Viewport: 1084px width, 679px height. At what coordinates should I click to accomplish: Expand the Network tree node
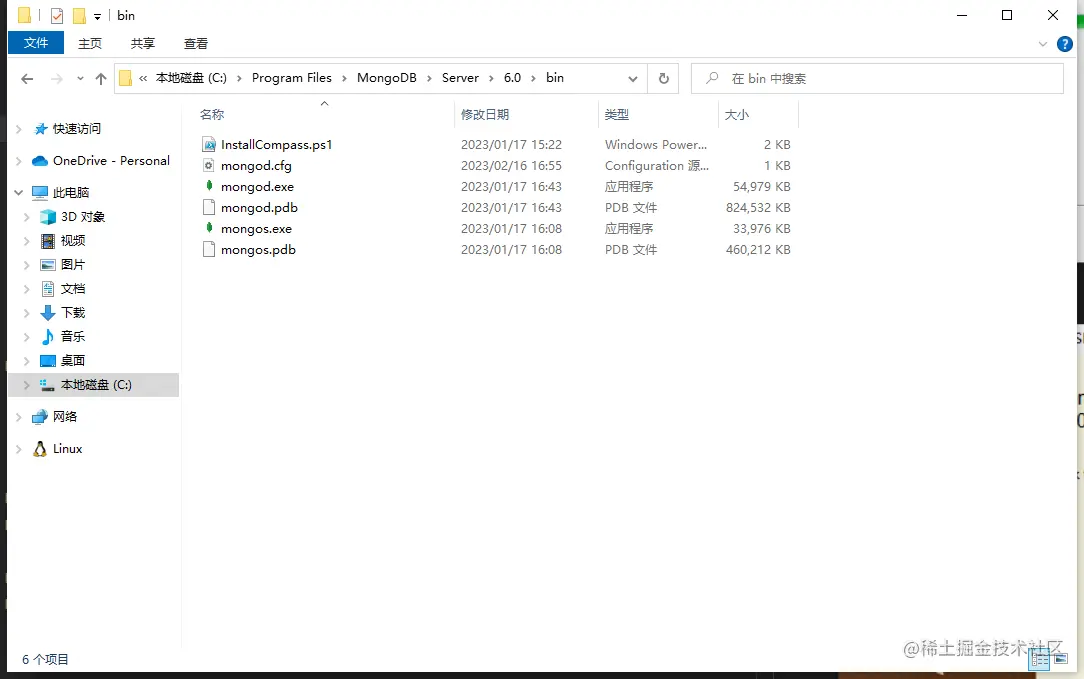[x=19, y=416]
